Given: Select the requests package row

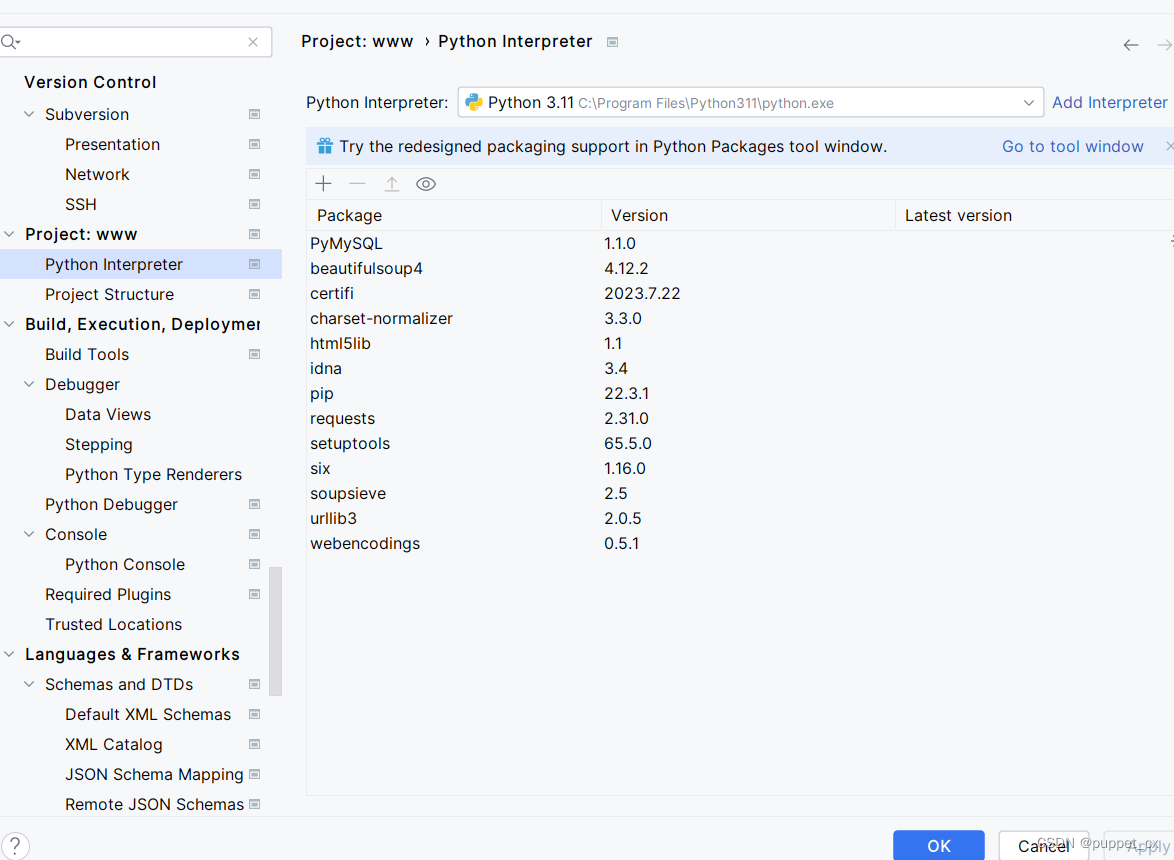Looking at the screenshot, I should (342, 418).
